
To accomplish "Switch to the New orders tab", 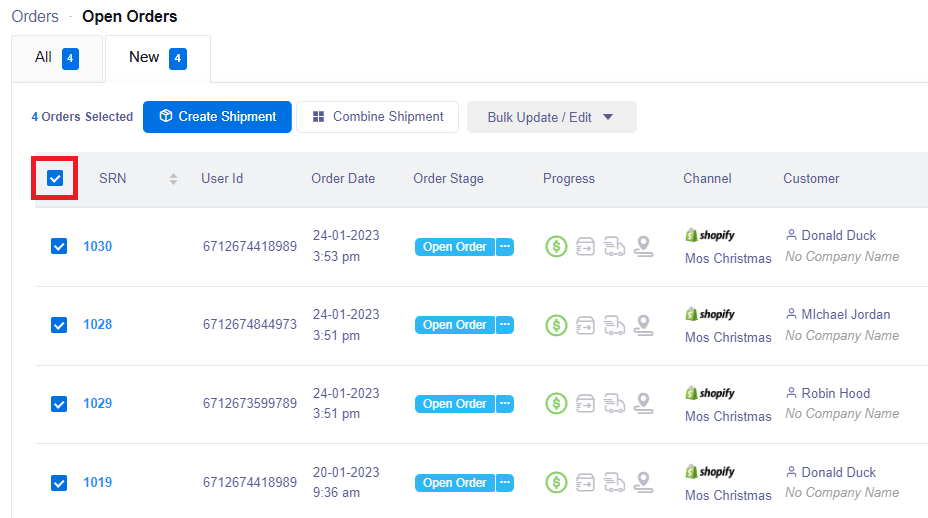I will tap(157, 58).
